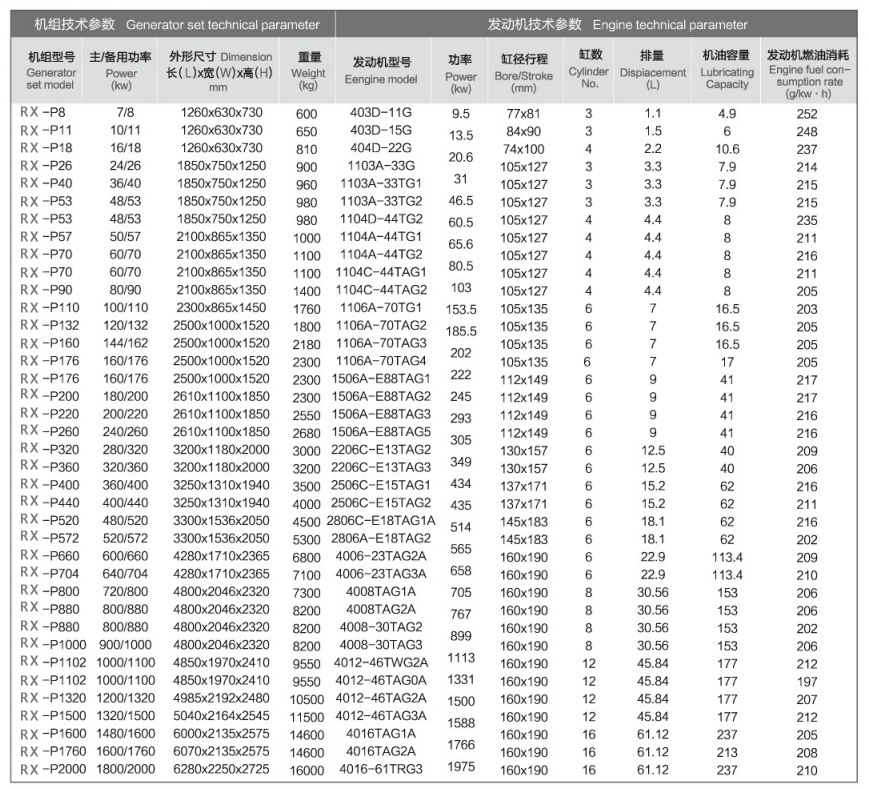Viewport: 869px width, 789px height.
Task: Click engine model 4016-61TRG3
Action: 379,768
